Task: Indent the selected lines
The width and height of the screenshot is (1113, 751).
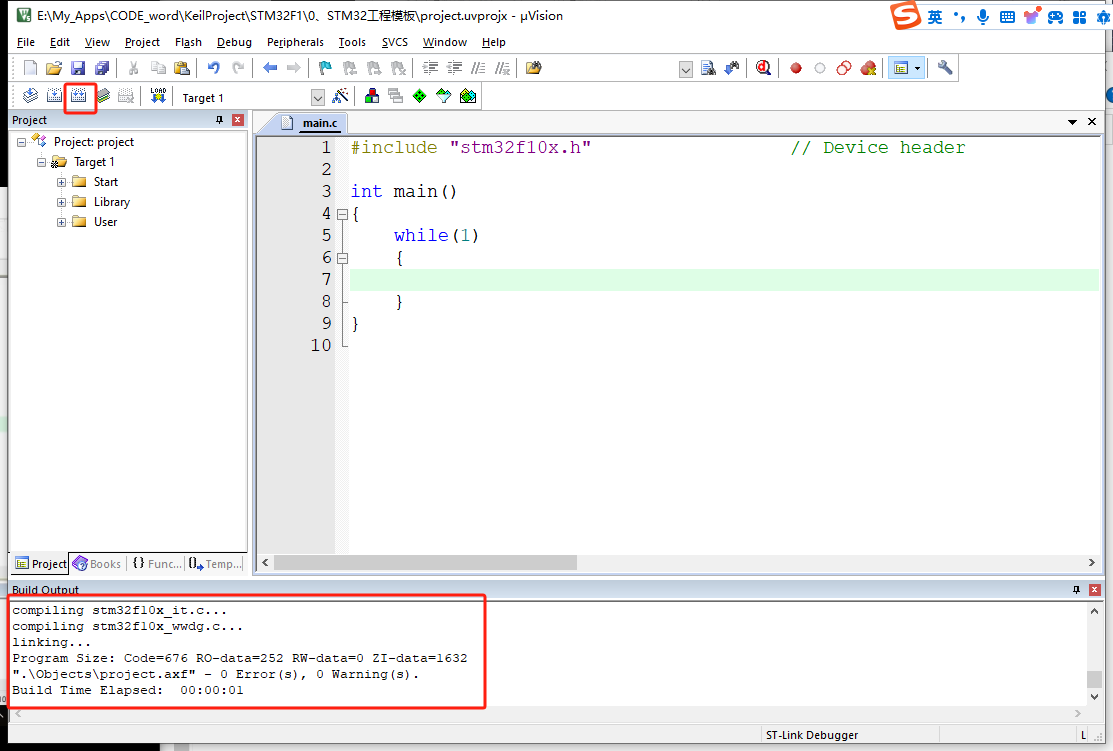Action: pos(430,68)
